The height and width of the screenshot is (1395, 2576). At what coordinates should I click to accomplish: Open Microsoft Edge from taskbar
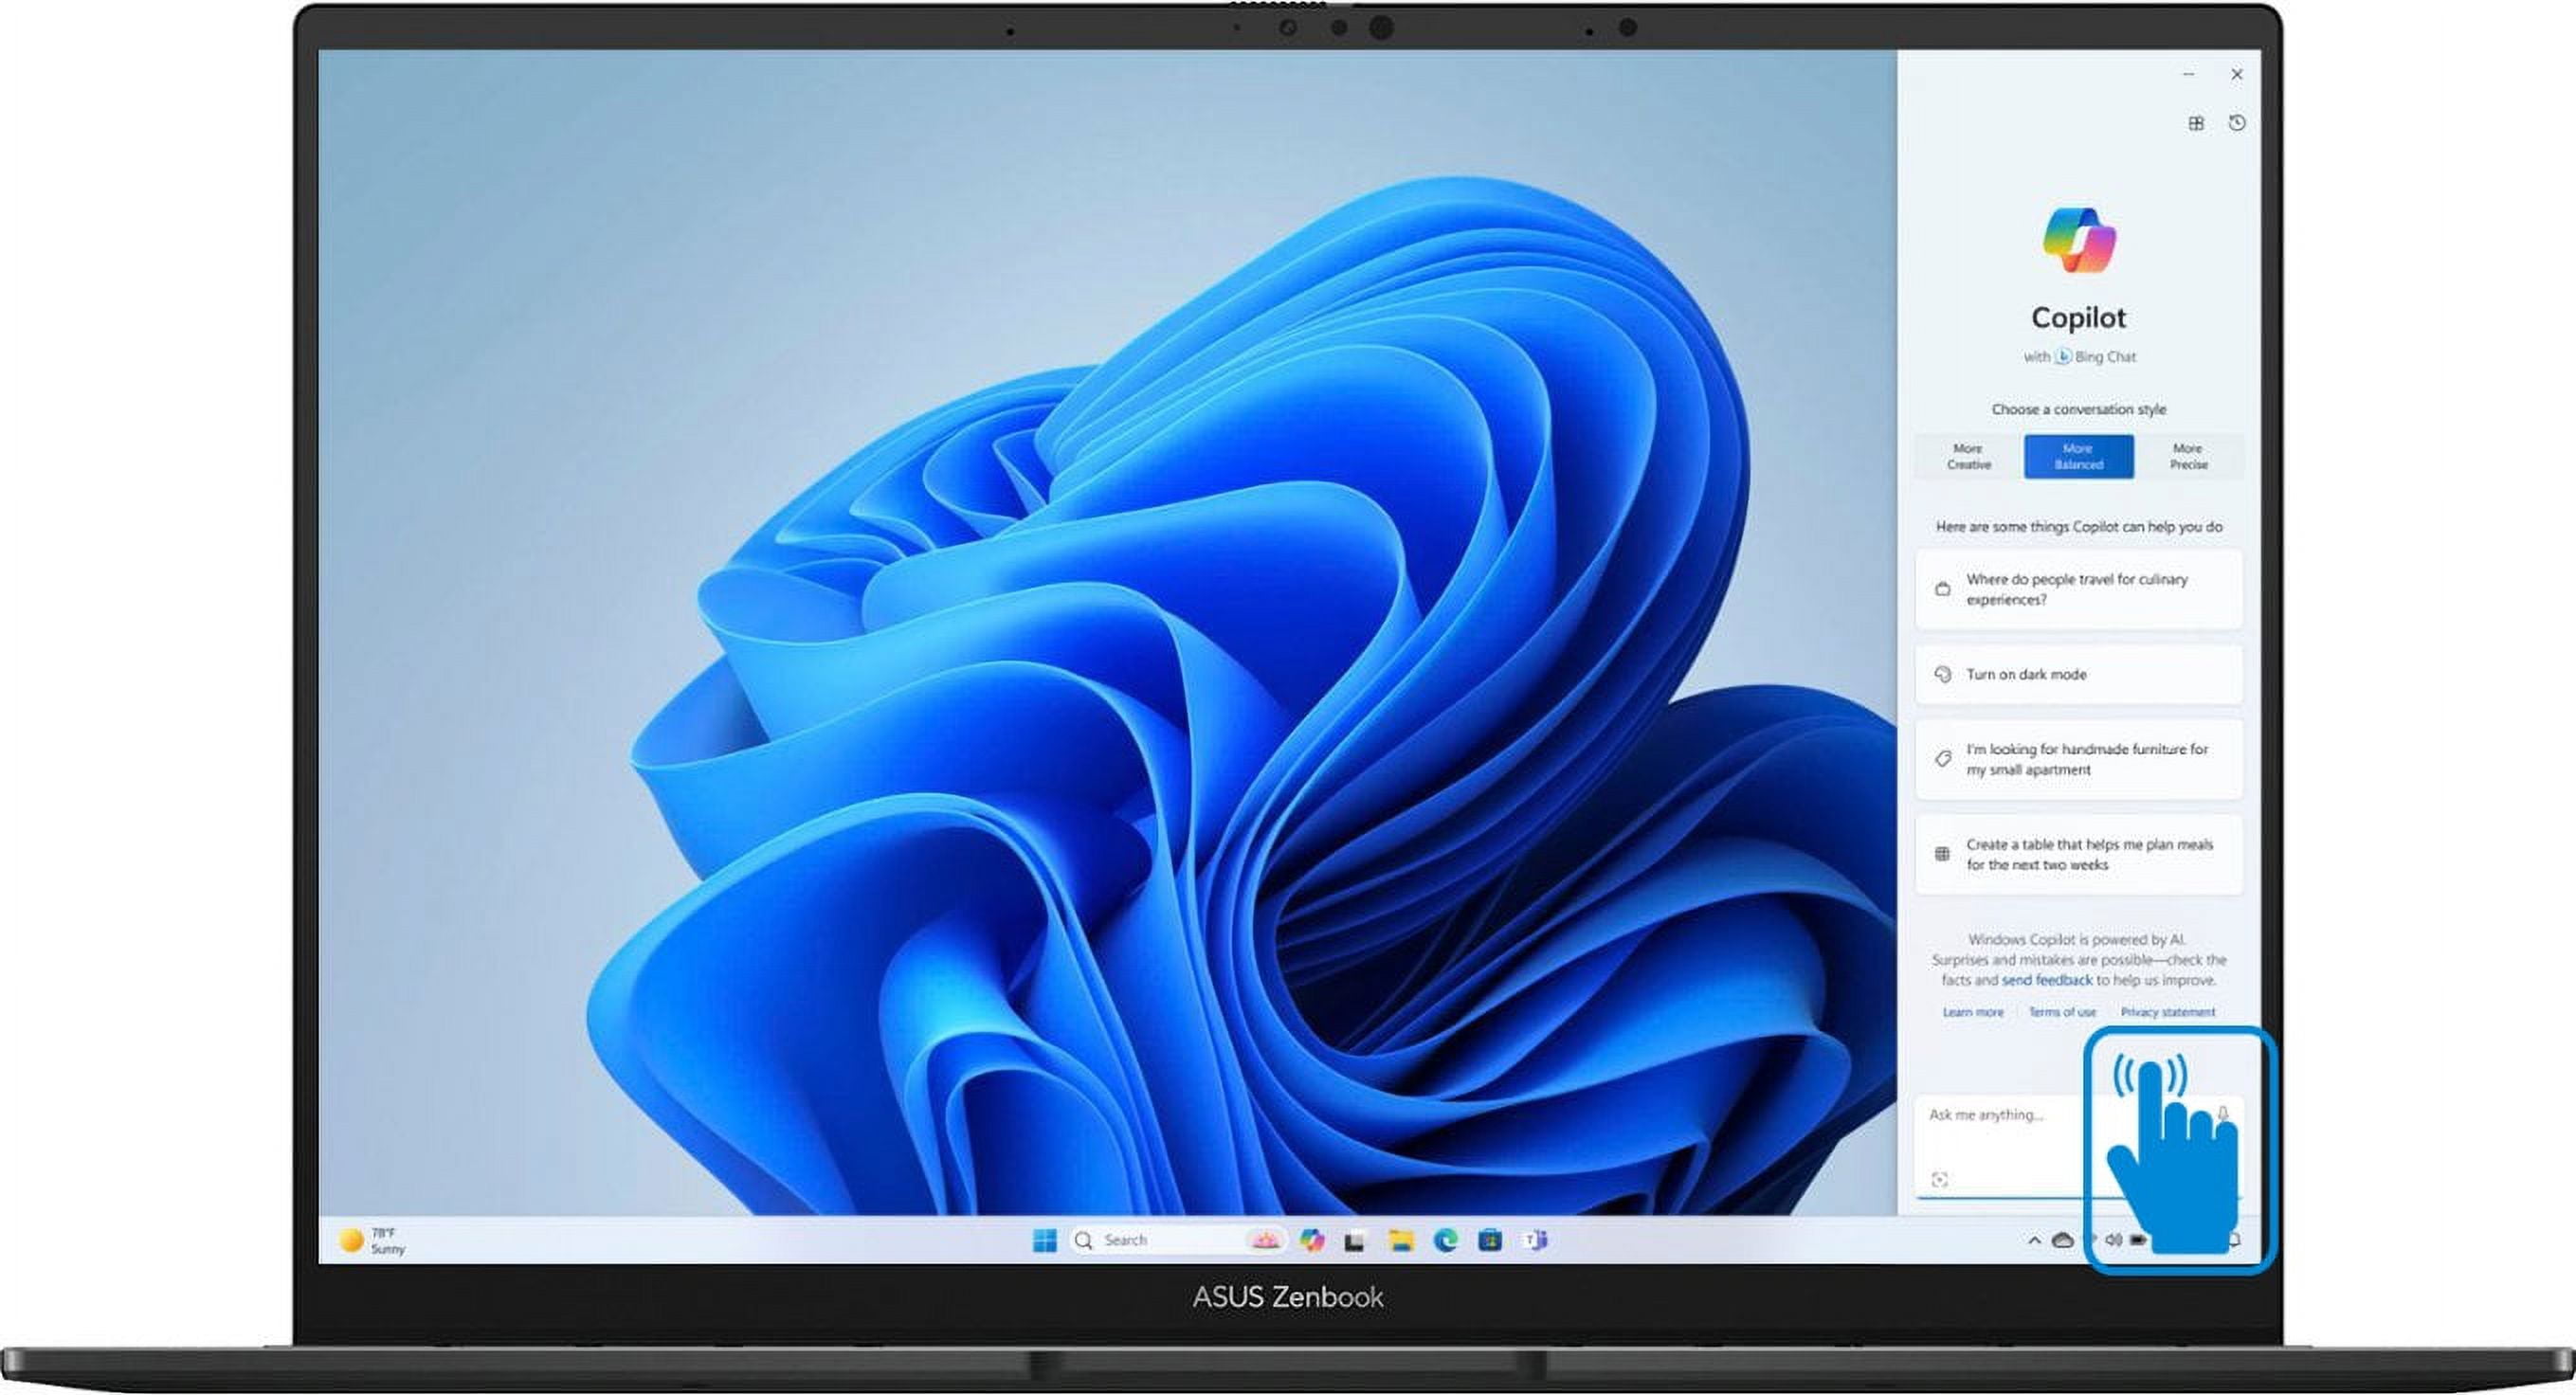(1446, 1241)
